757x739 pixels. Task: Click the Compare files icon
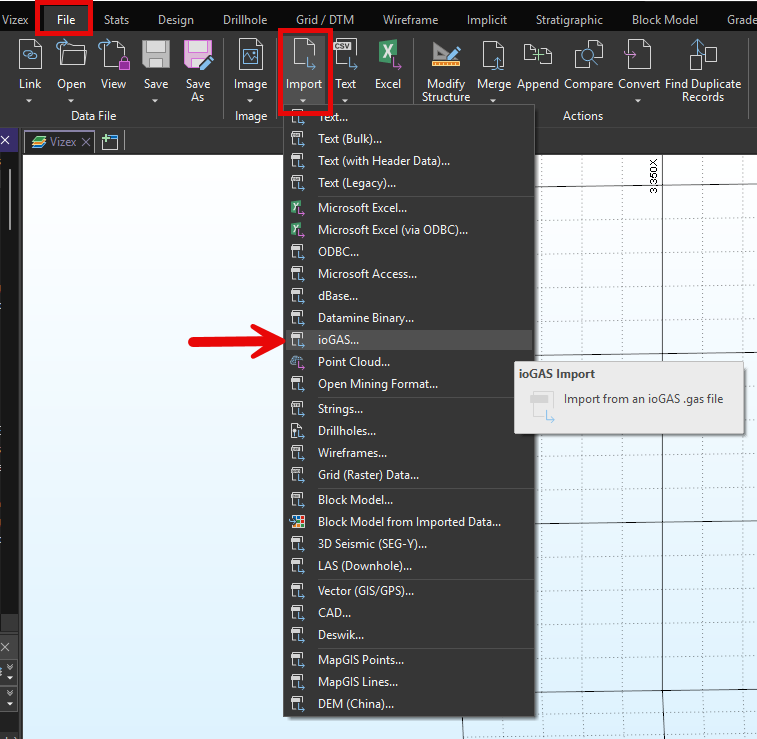click(x=588, y=56)
